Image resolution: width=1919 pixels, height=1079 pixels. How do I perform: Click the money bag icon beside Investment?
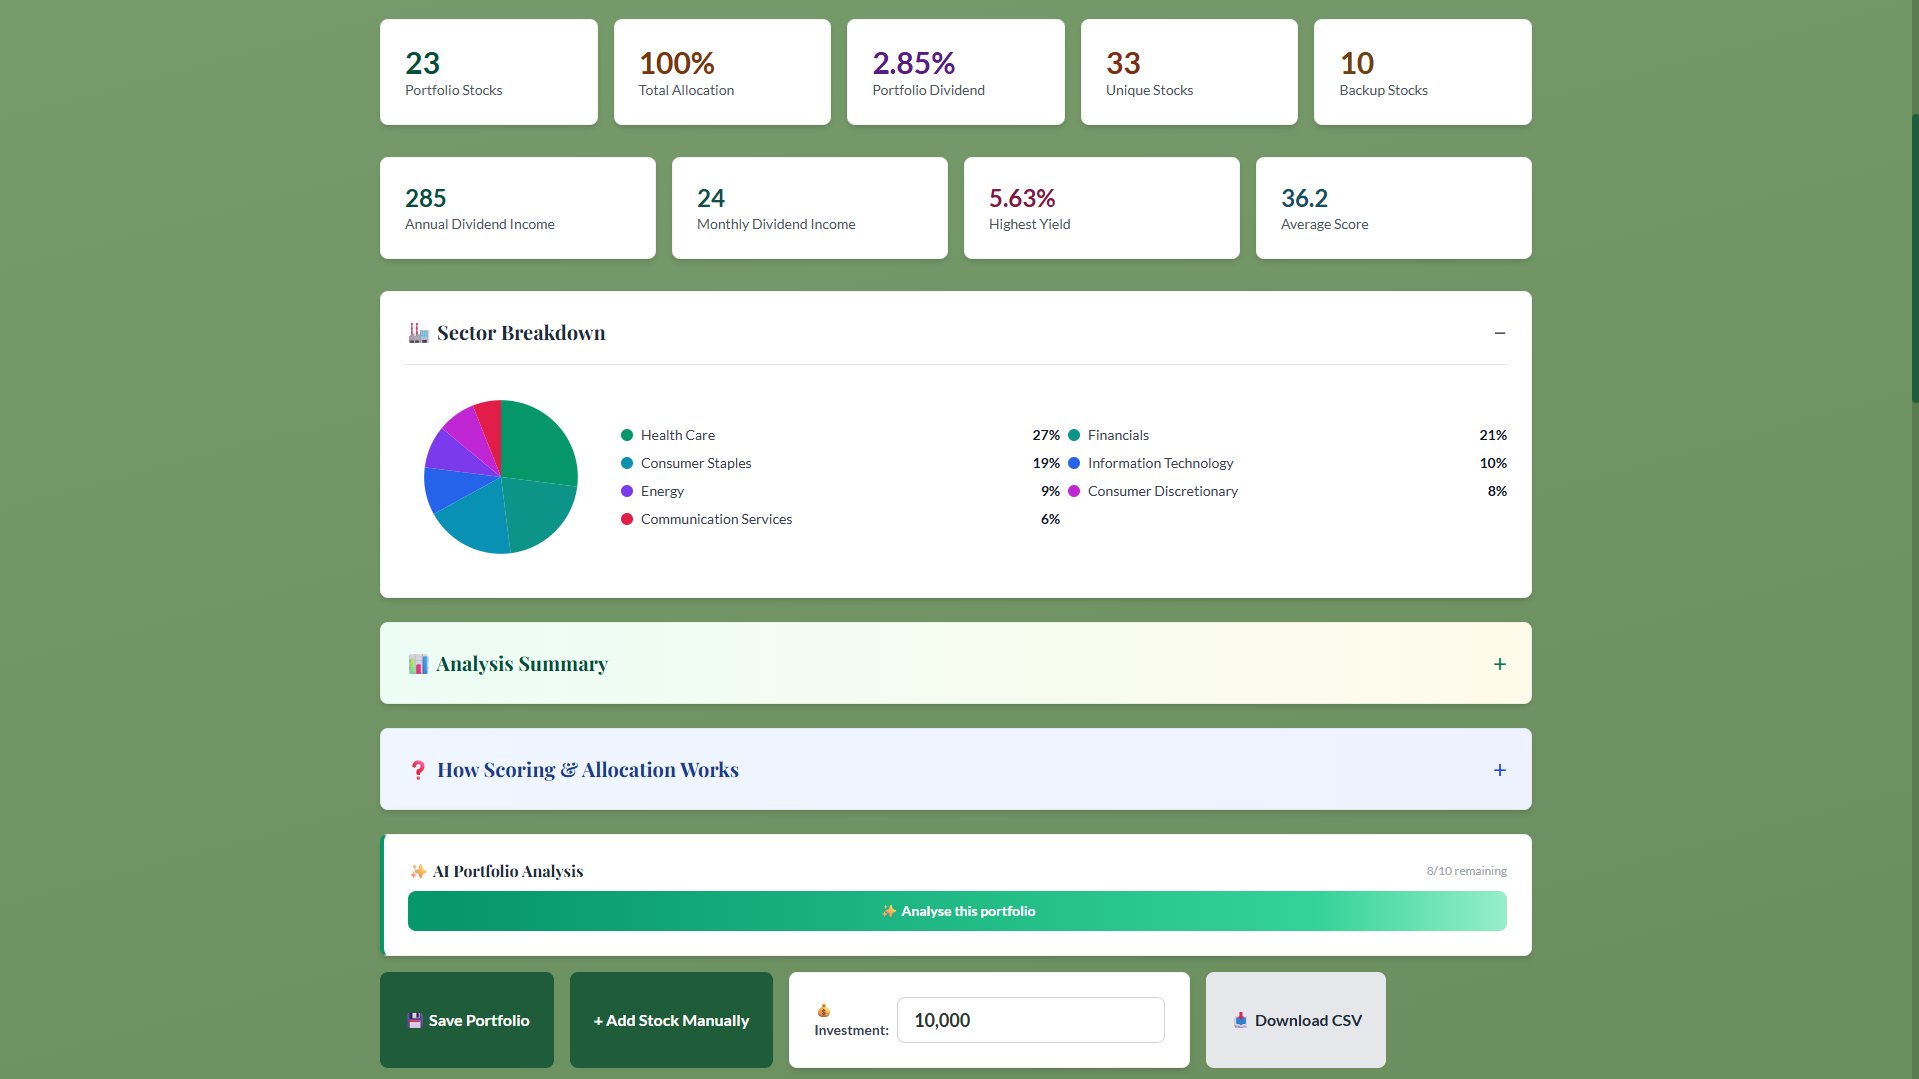825,1010
